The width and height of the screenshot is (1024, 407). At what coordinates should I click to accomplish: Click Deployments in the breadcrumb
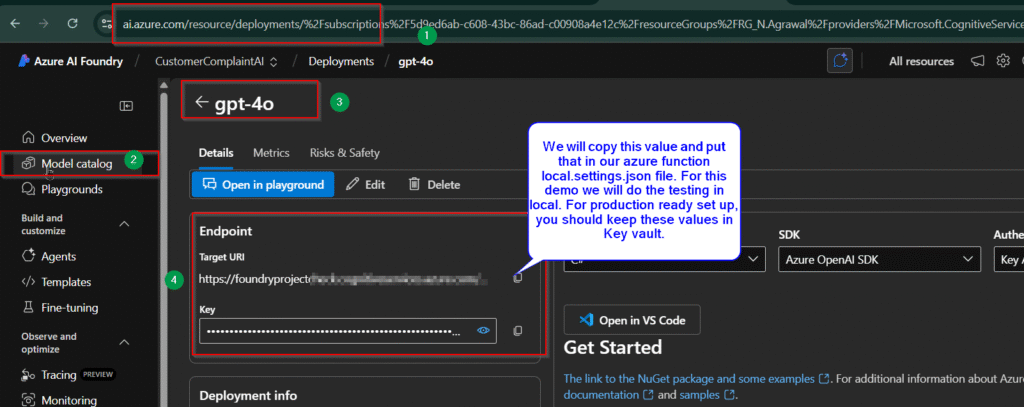click(341, 61)
